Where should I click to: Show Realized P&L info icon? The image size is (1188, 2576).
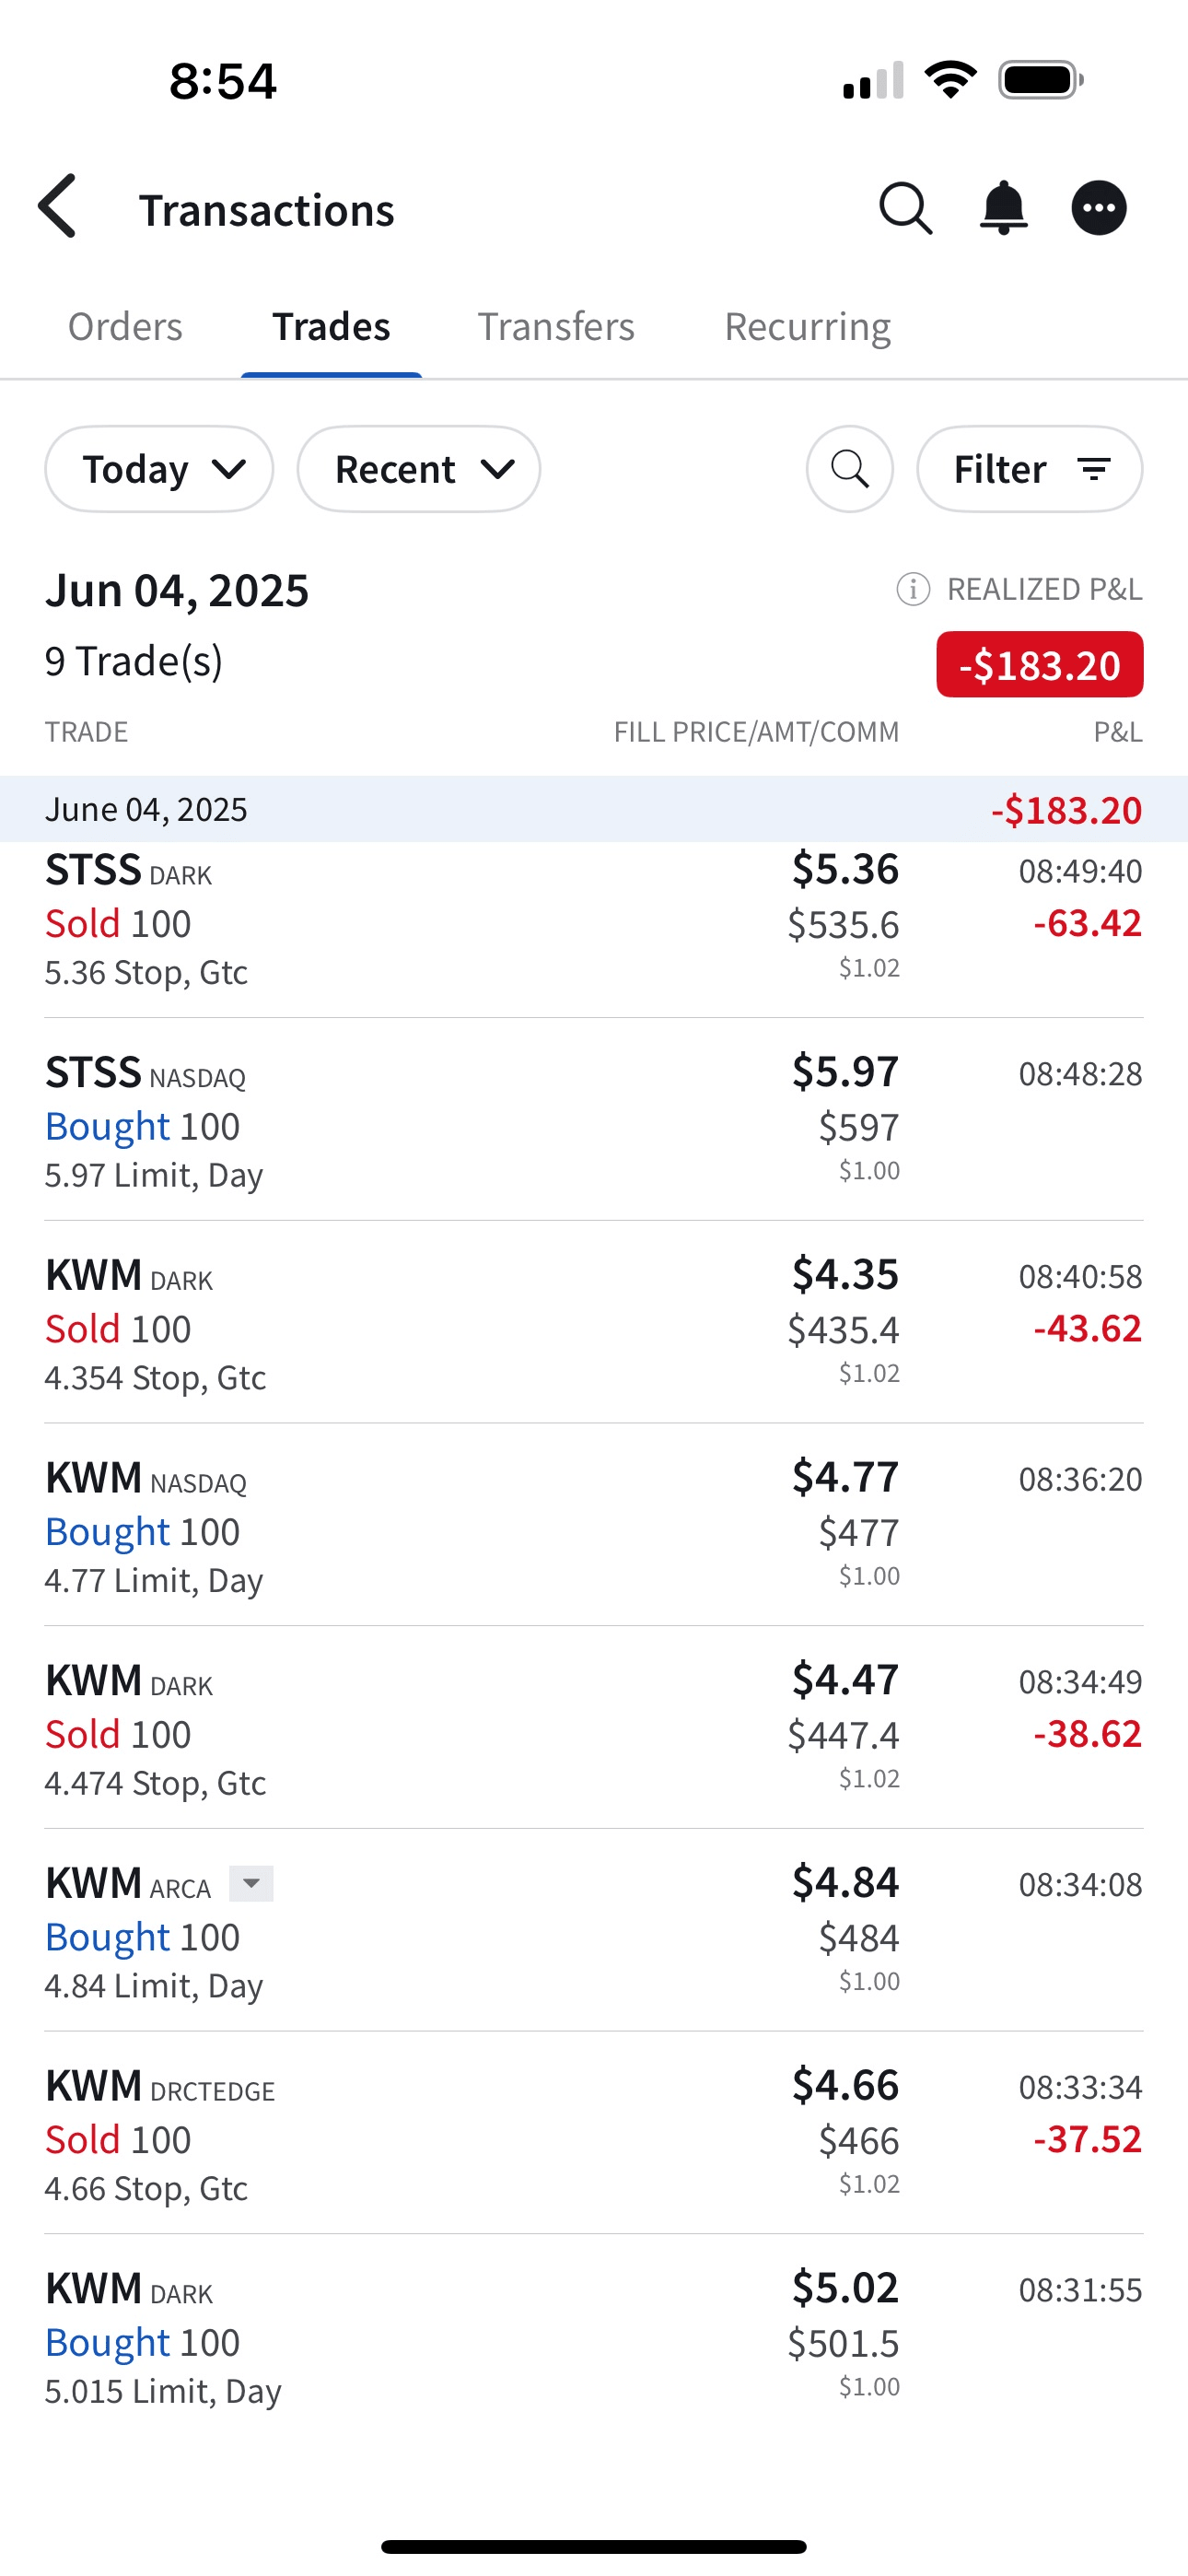[913, 589]
